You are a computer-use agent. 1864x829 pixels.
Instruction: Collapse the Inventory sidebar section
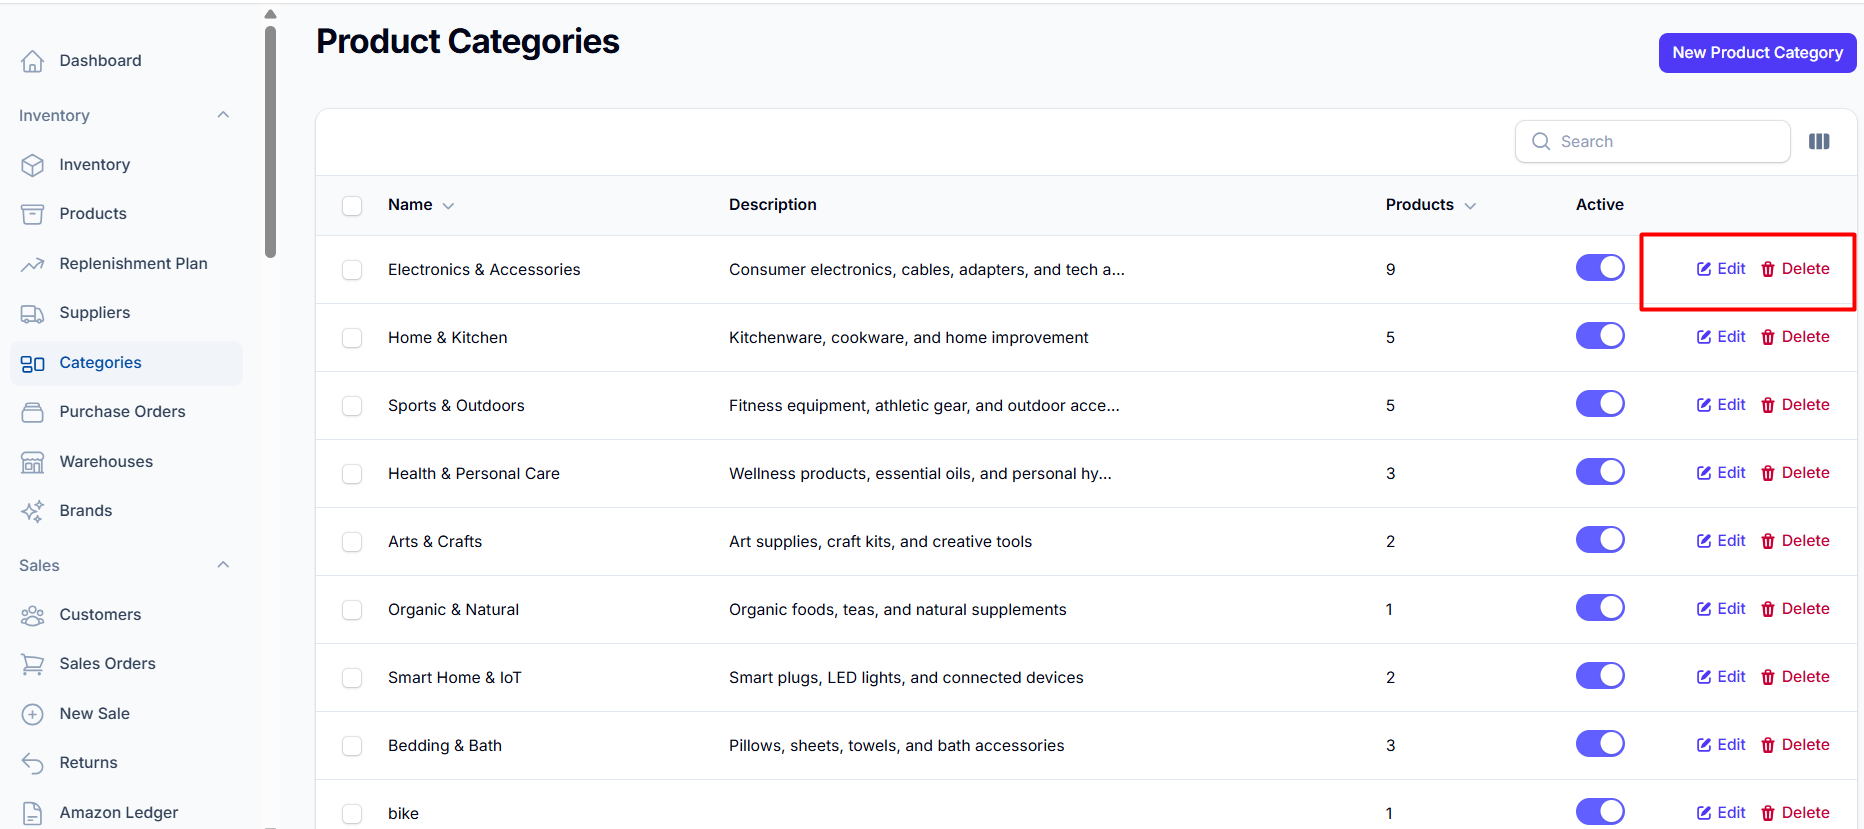tap(223, 115)
